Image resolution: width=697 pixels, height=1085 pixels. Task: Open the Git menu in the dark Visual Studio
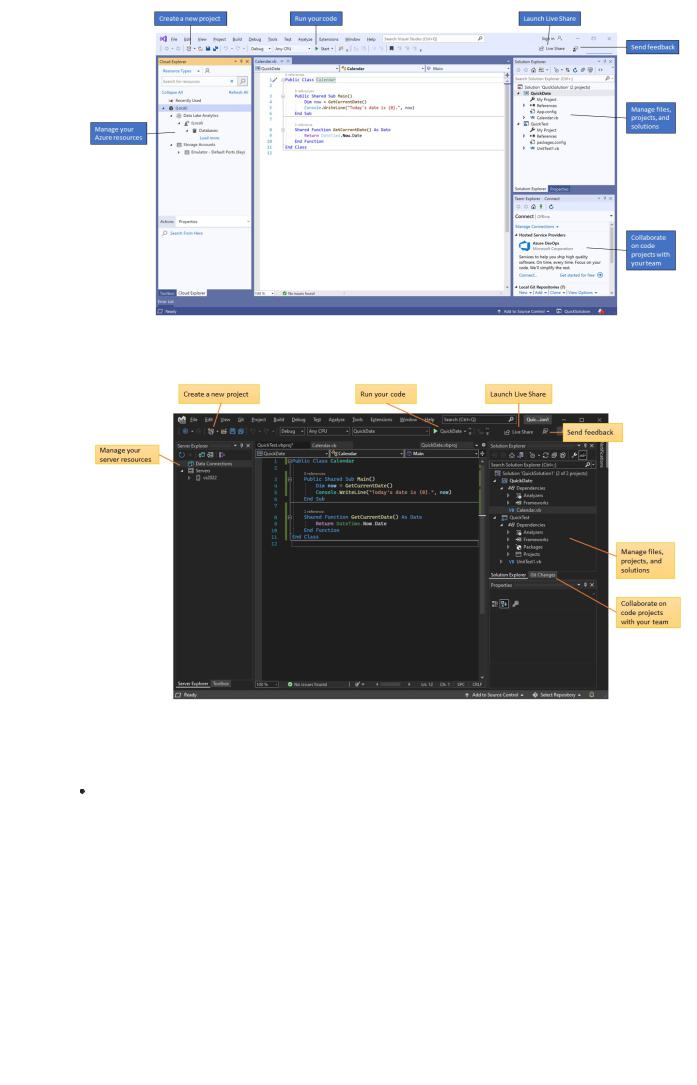(241, 419)
